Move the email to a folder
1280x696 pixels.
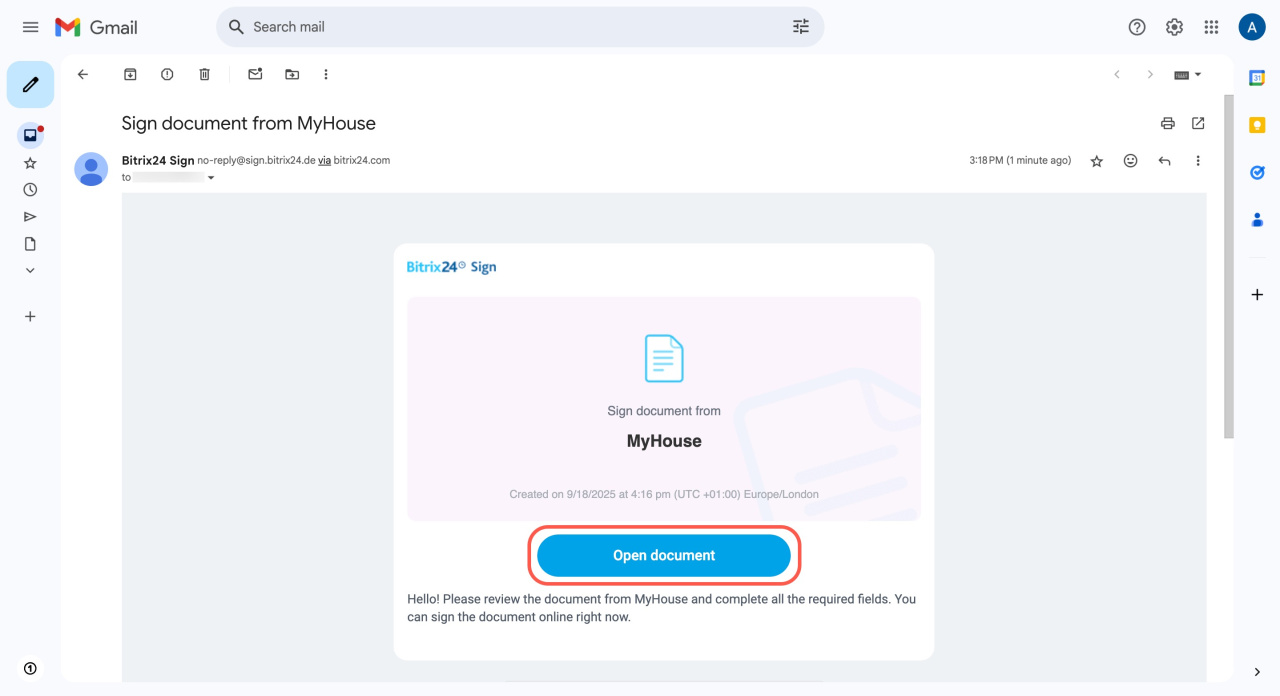292,74
